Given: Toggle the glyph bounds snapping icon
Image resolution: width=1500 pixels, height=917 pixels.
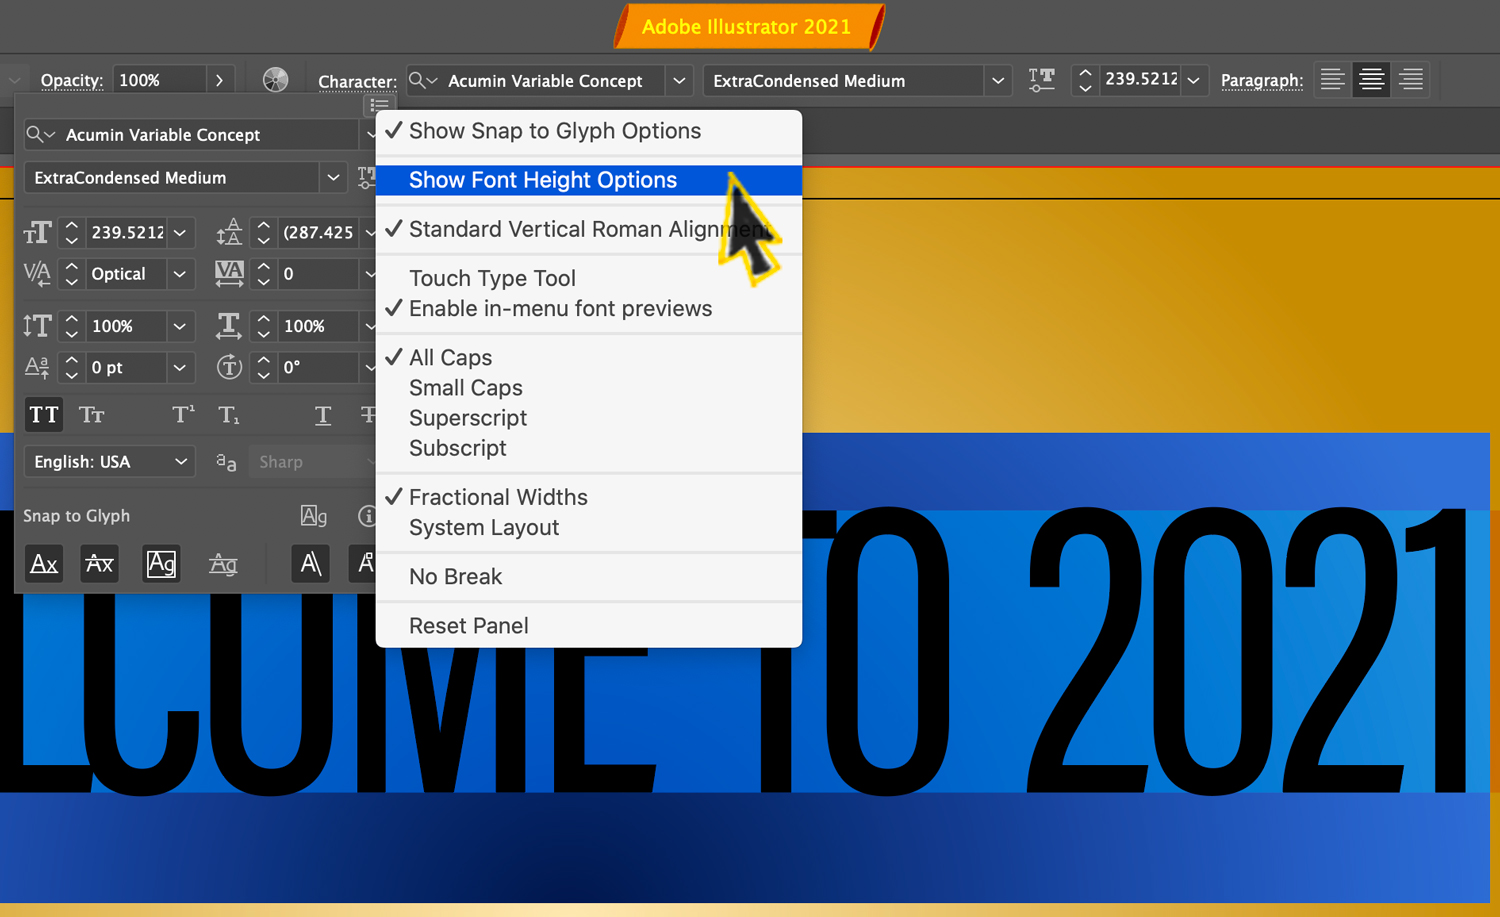Looking at the screenshot, I should click(161, 563).
